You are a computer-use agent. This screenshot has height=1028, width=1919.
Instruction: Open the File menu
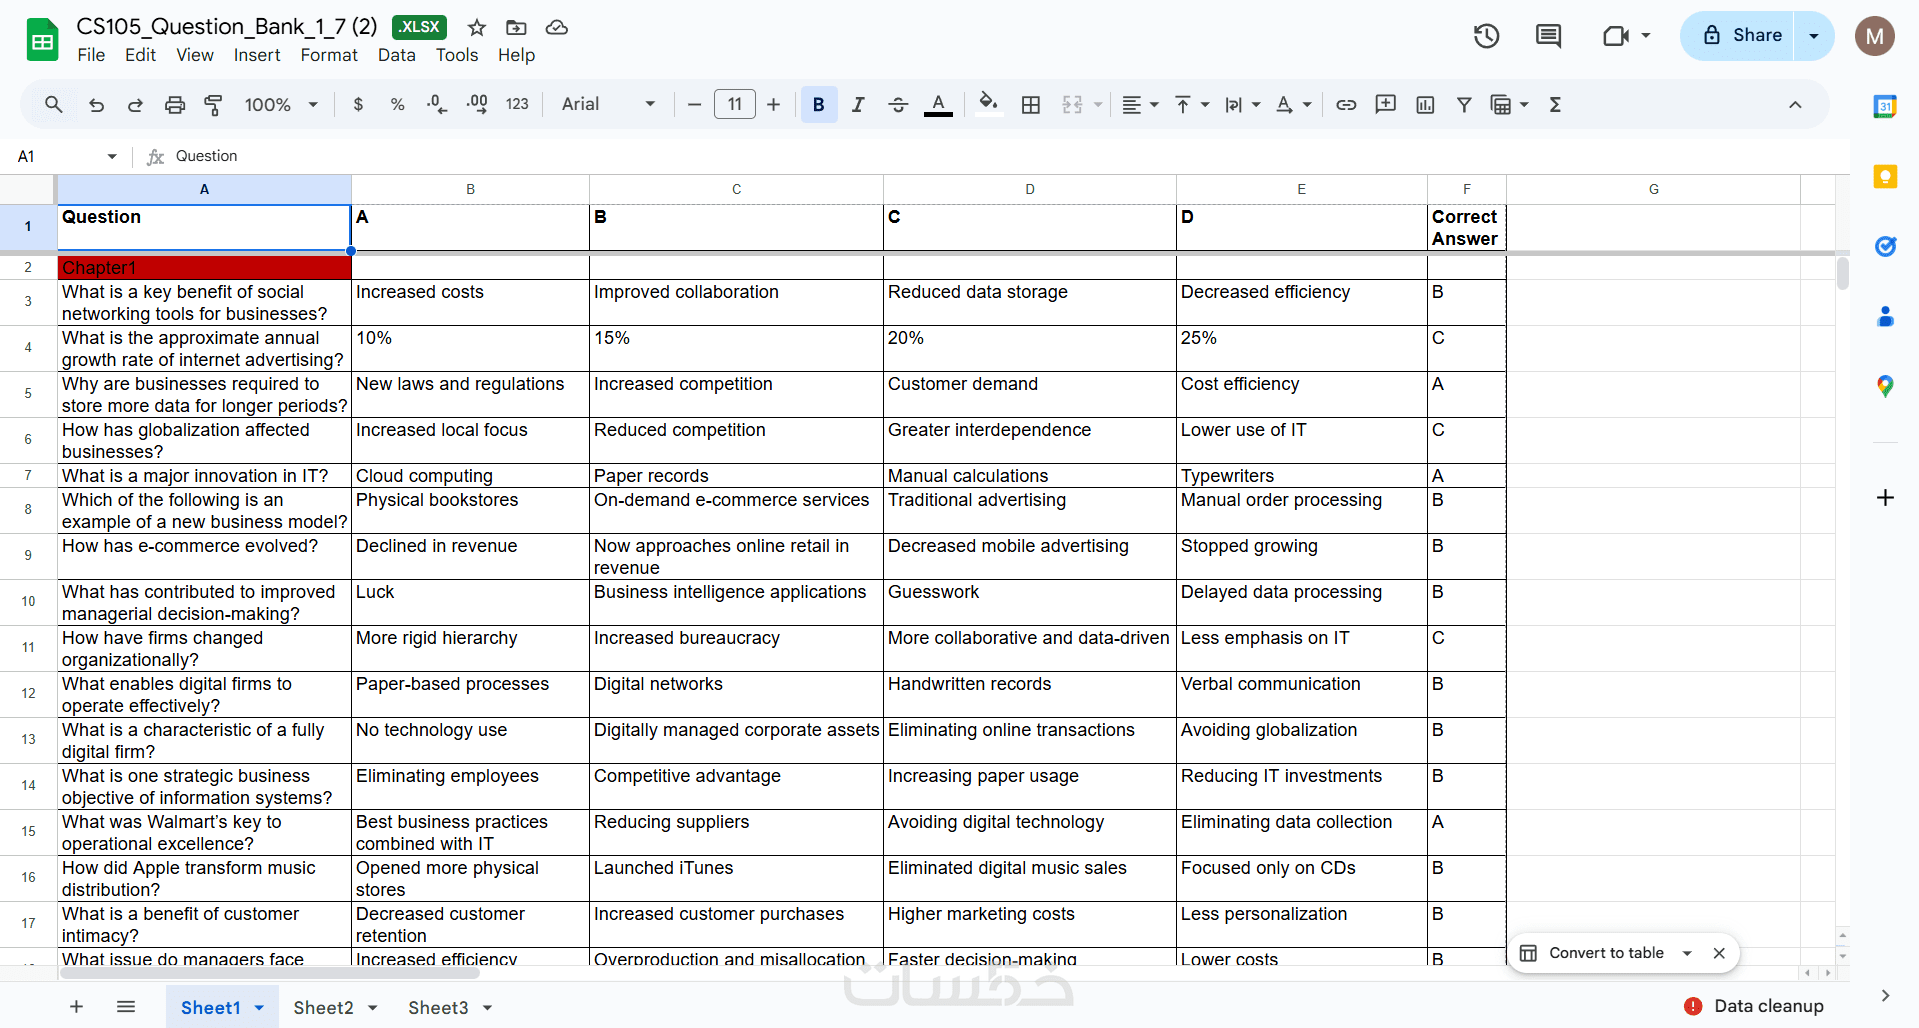click(91, 55)
